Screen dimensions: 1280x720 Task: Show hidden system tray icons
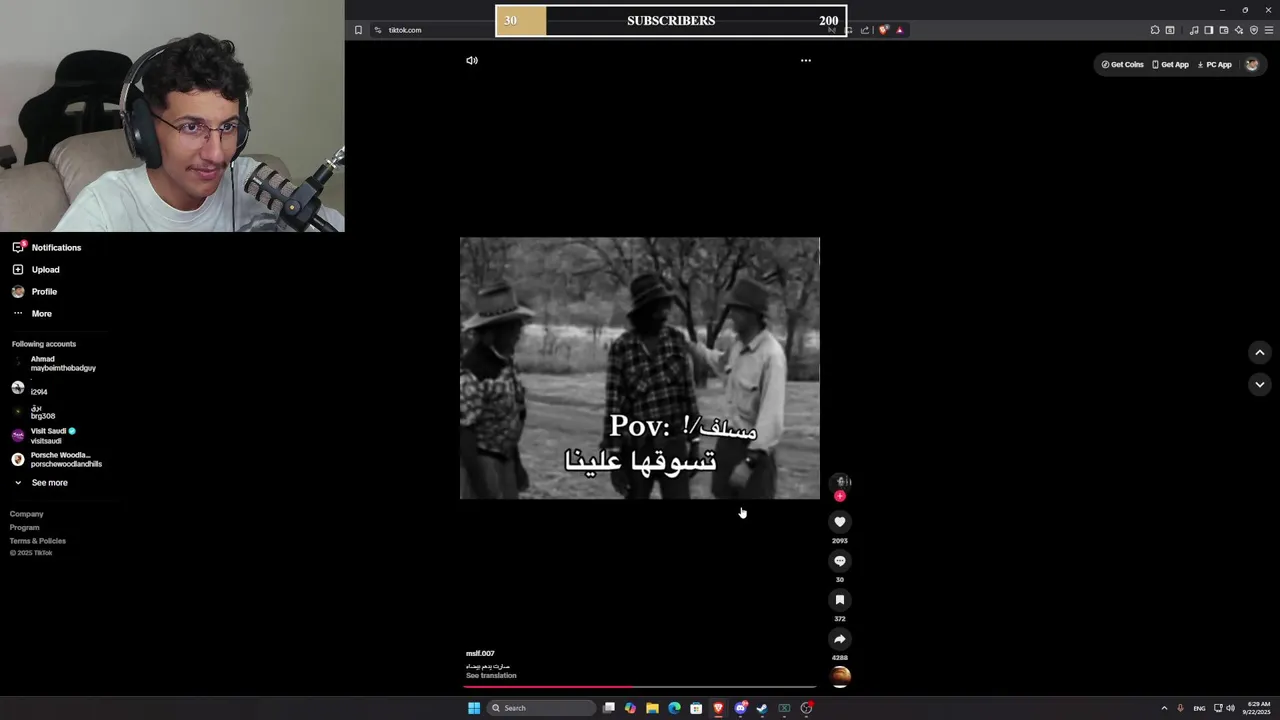[x=1164, y=708]
